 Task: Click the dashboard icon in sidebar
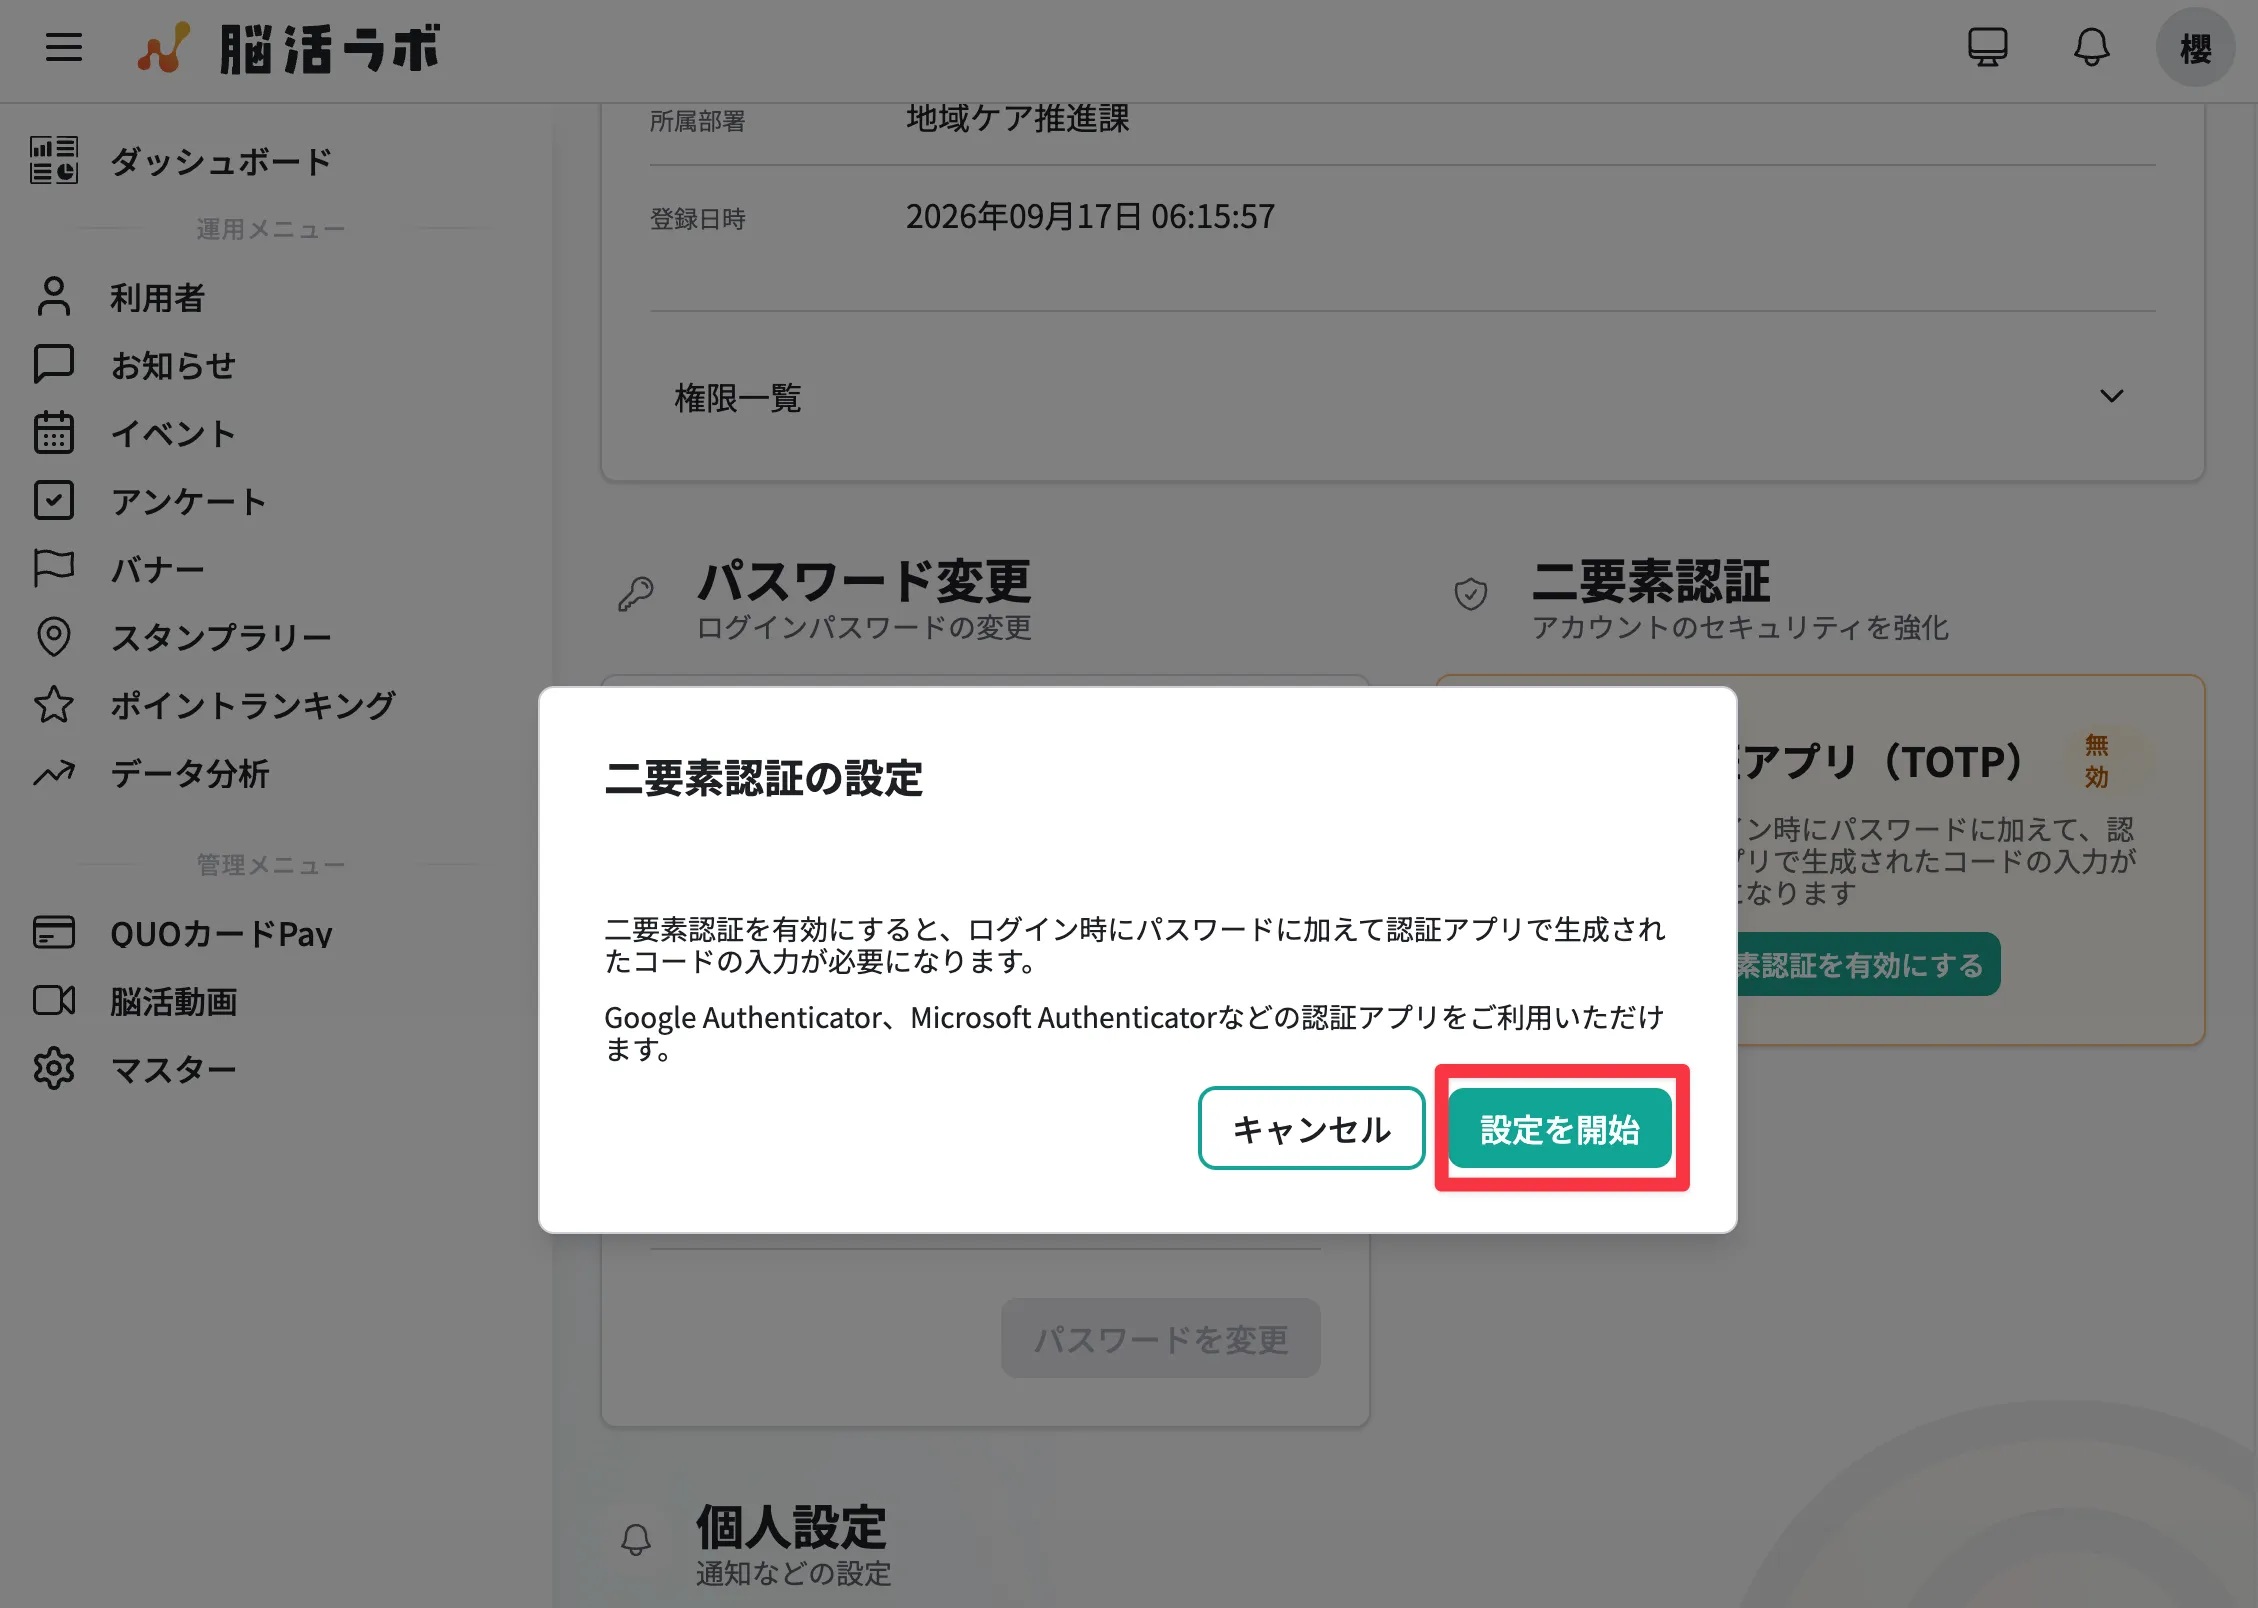click(x=54, y=161)
